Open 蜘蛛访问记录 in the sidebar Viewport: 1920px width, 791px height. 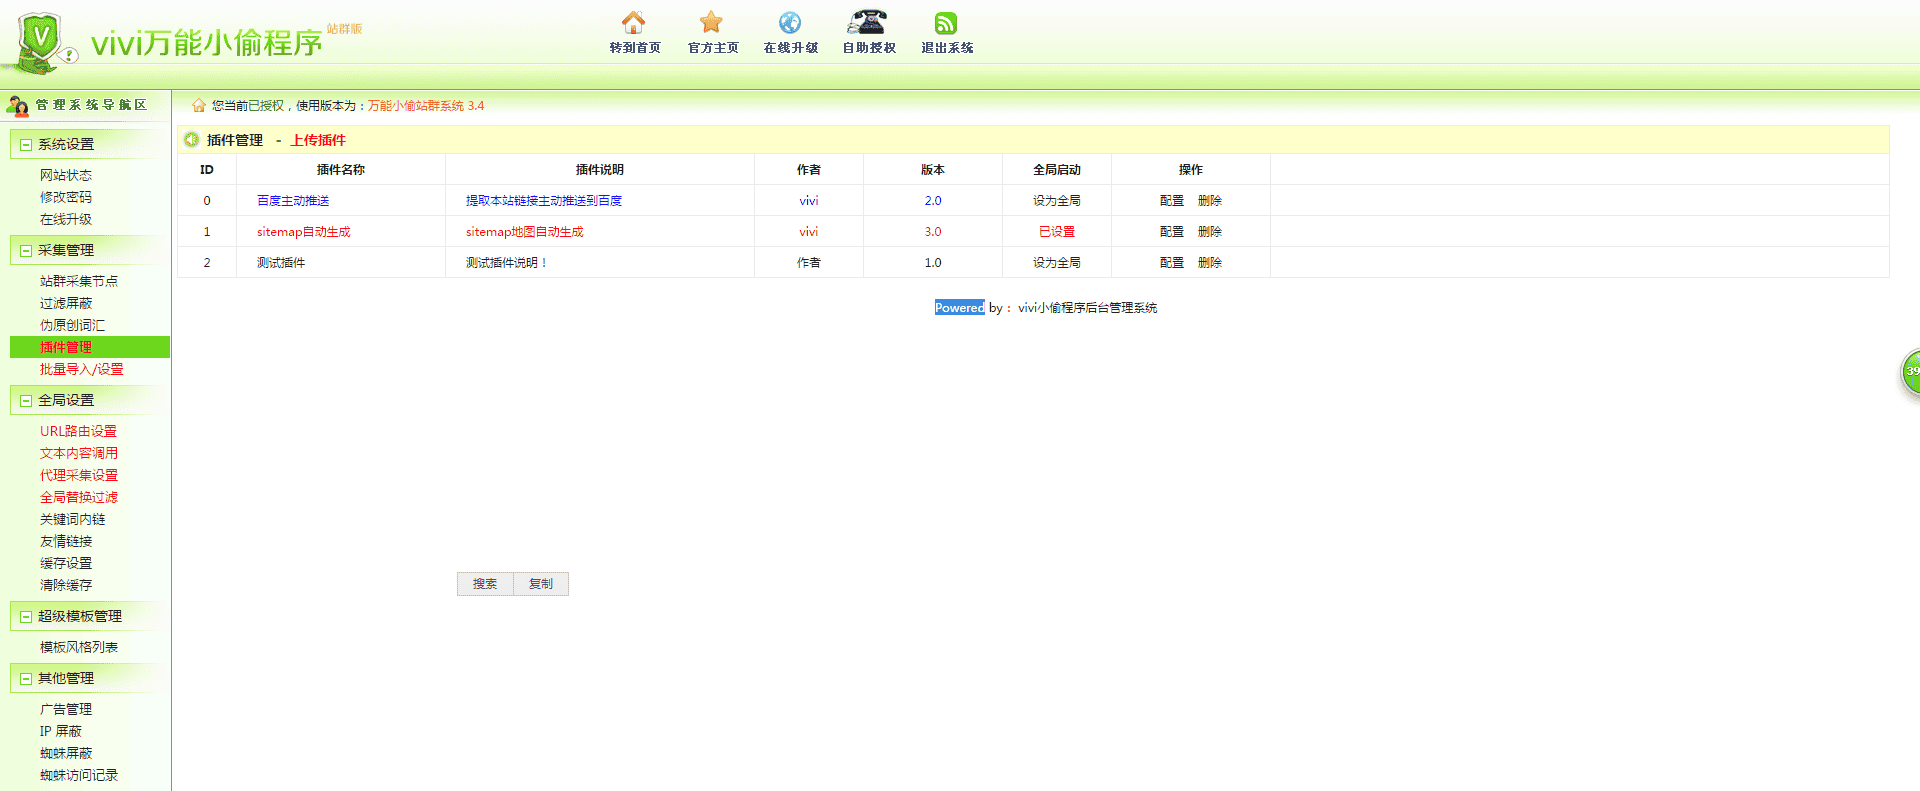(x=79, y=775)
